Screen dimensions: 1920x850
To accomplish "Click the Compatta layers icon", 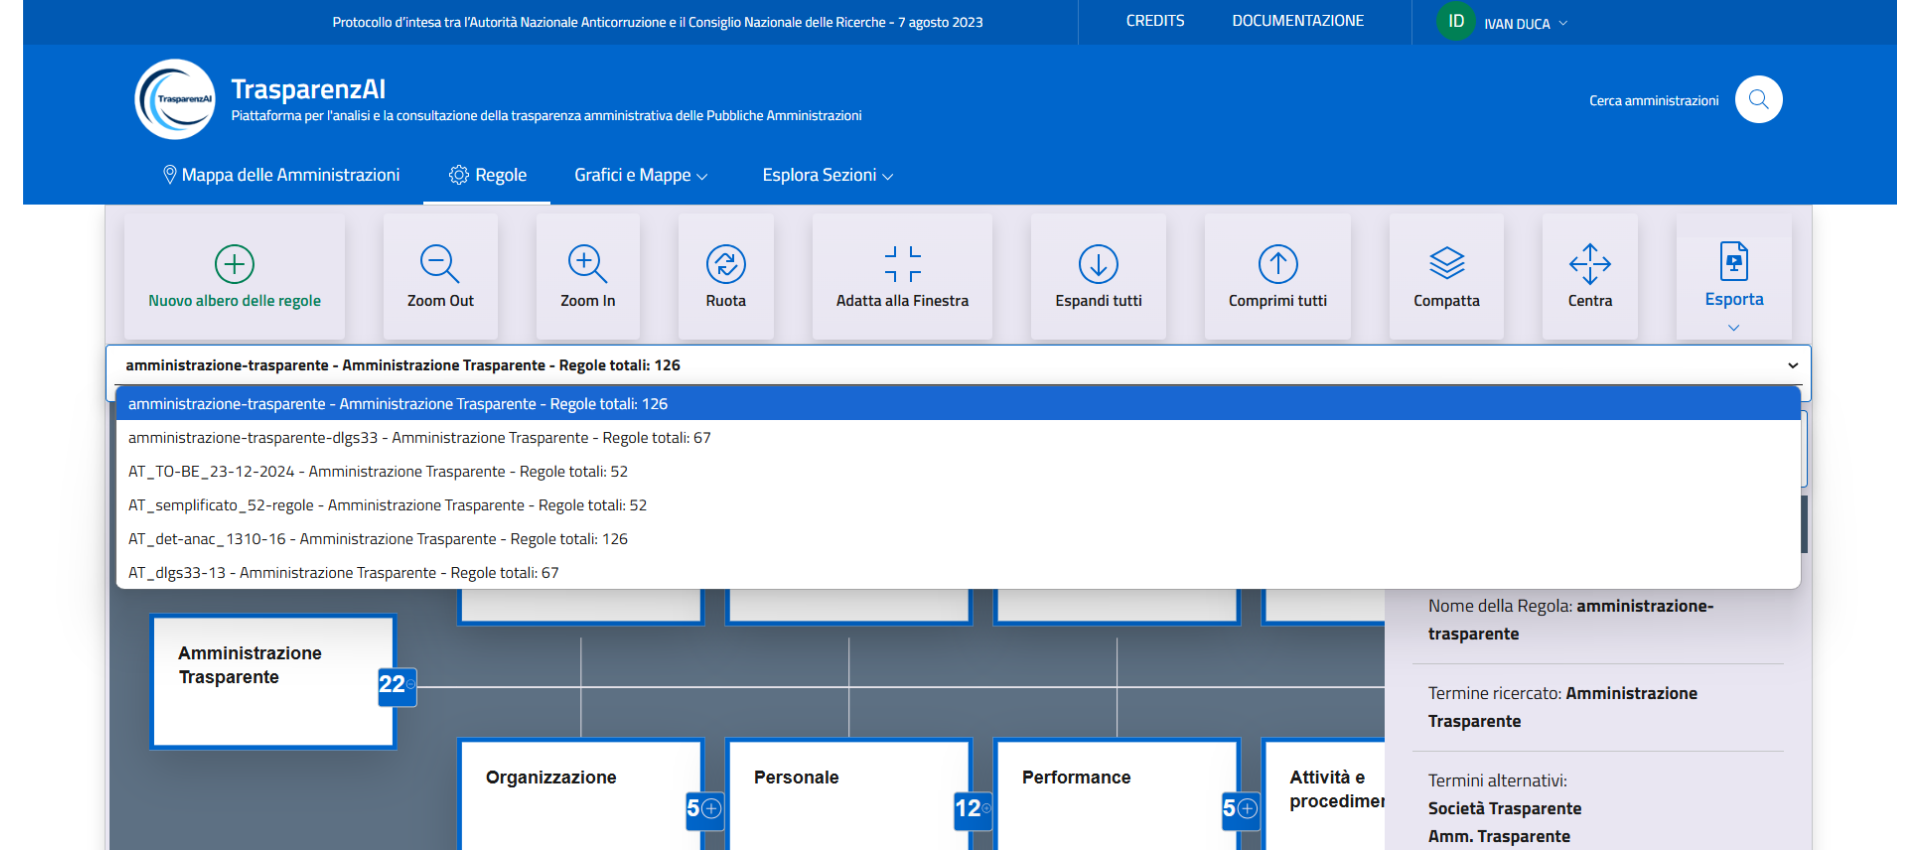I will [x=1446, y=264].
